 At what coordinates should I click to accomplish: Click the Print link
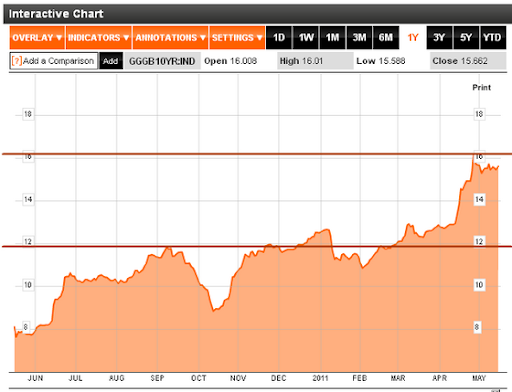[482, 88]
